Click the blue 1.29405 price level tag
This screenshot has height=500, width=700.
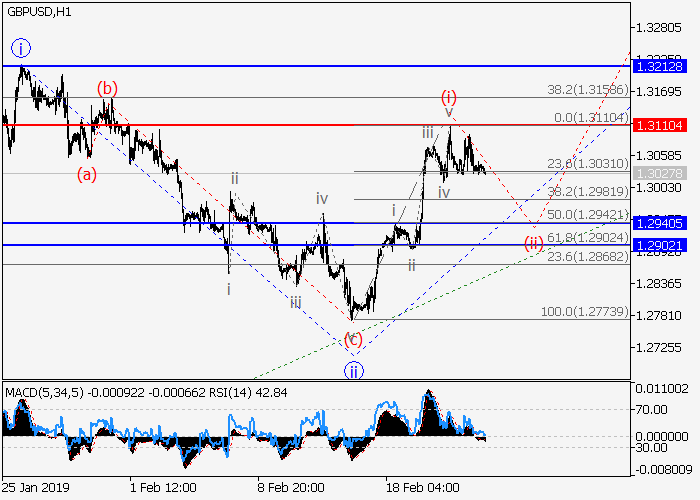tap(660, 223)
